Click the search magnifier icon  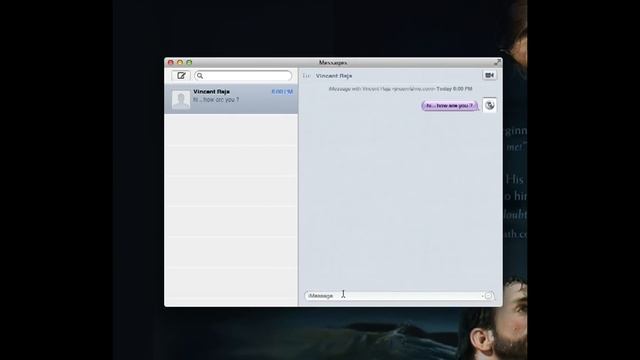200,76
